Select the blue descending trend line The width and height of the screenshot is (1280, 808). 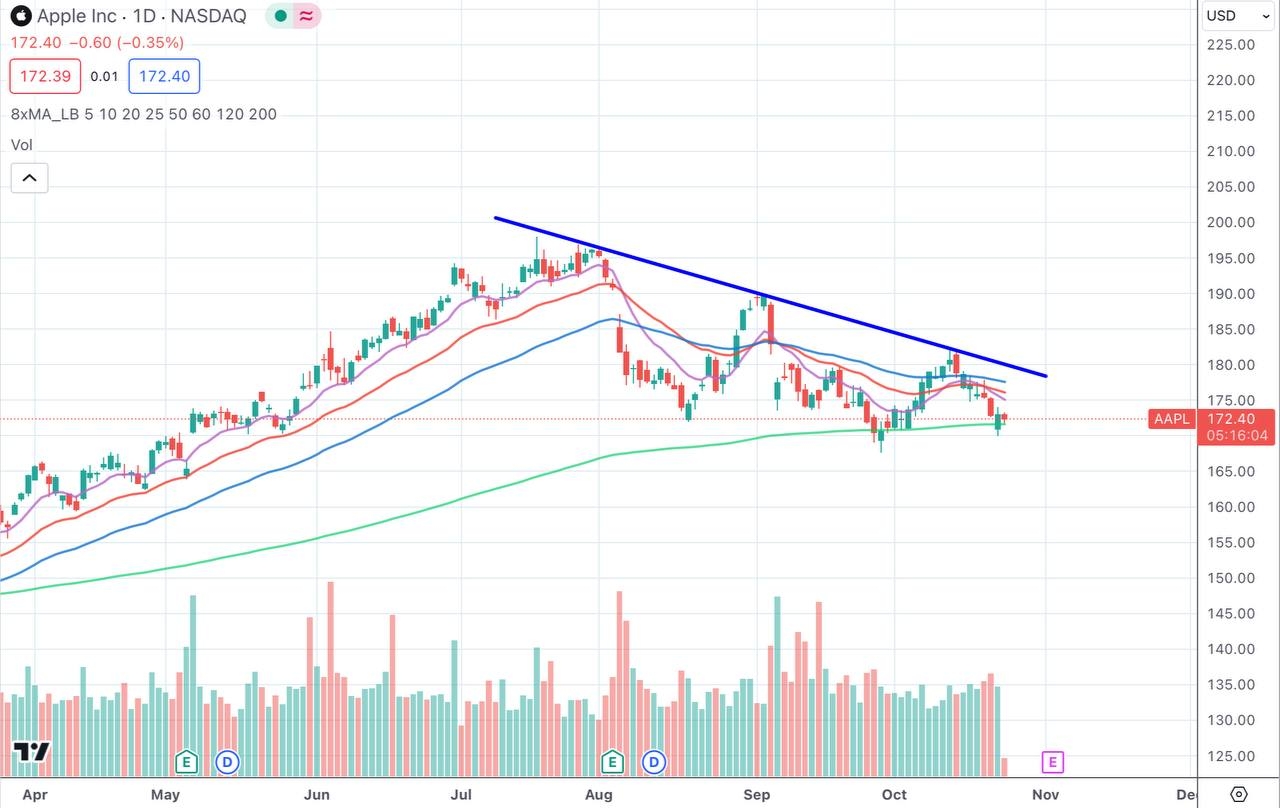(770, 297)
